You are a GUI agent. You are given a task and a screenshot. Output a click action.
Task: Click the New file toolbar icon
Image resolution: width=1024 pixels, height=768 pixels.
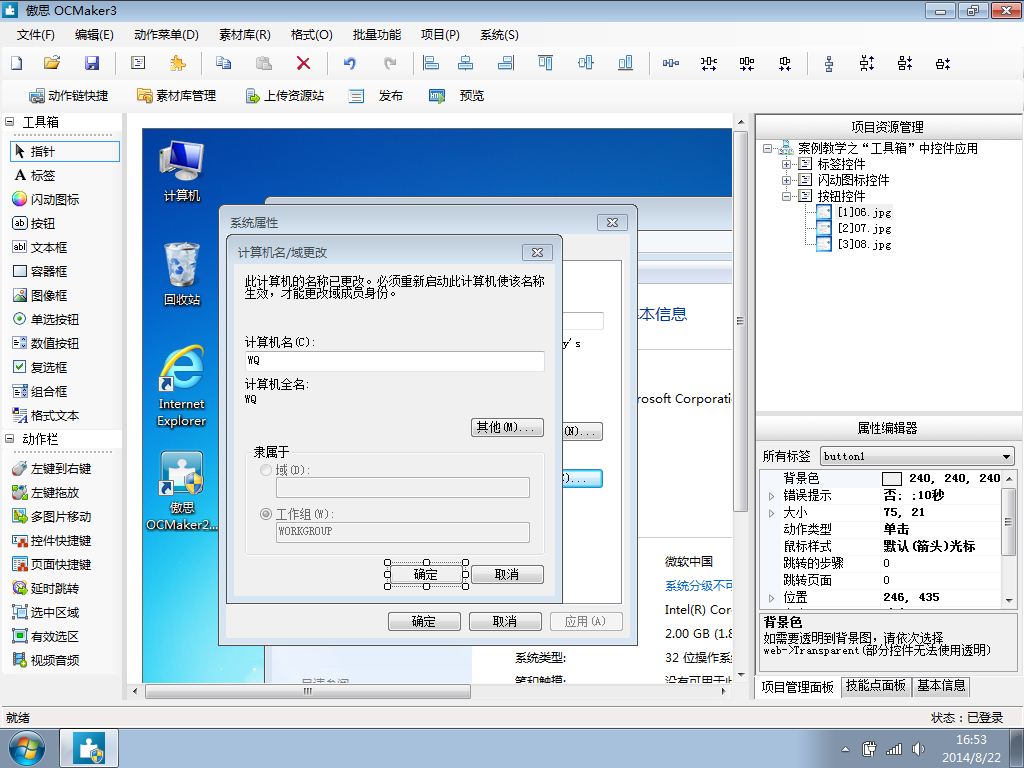(x=17, y=63)
